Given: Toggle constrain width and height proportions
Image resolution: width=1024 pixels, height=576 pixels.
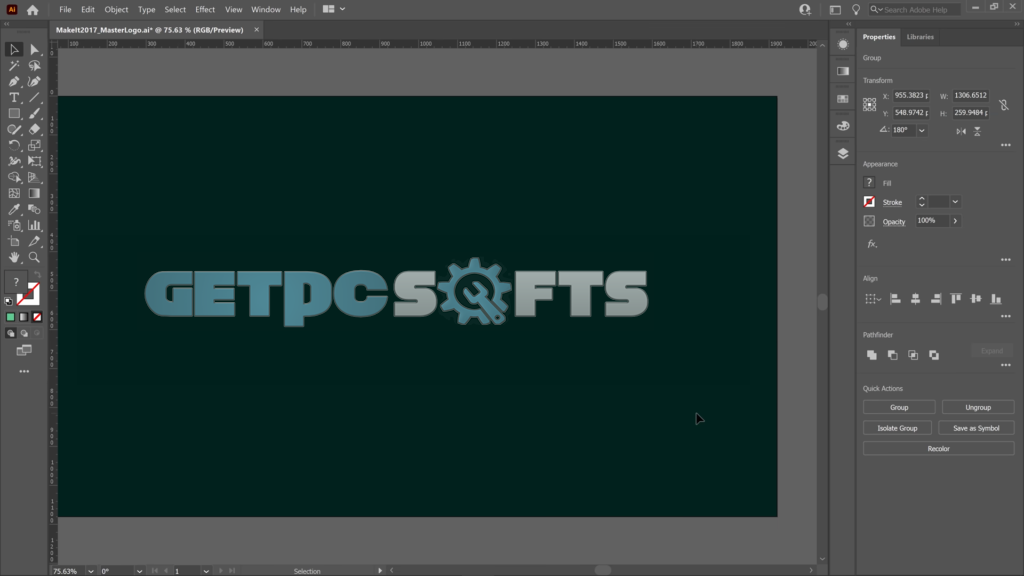Looking at the screenshot, I should (x=1004, y=104).
